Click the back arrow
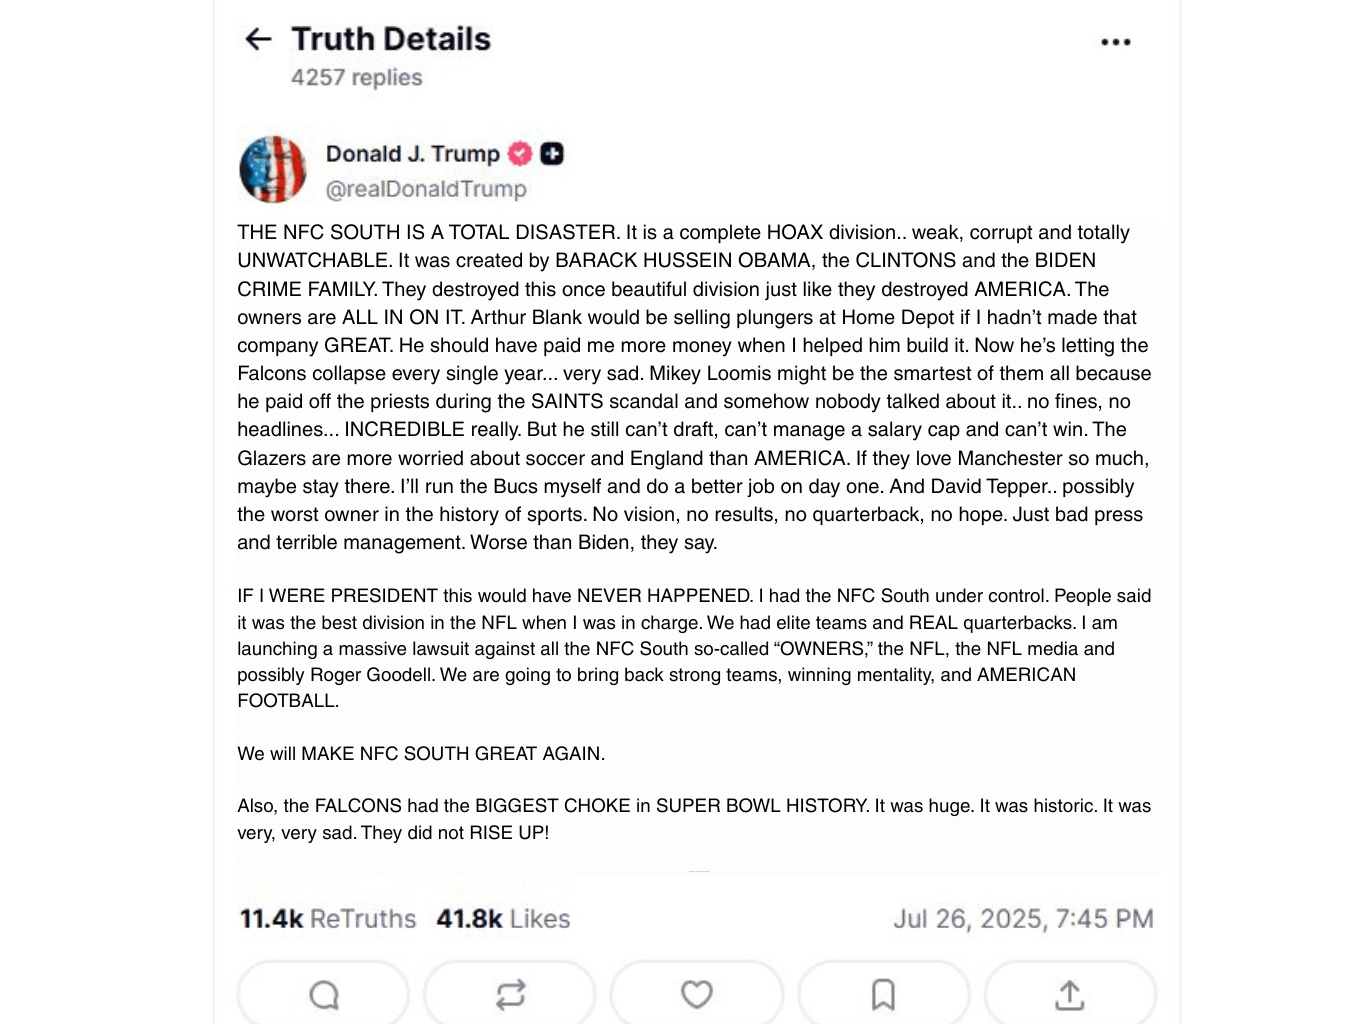The width and height of the screenshot is (1350, 1024). pyautogui.click(x=258, y=40)
